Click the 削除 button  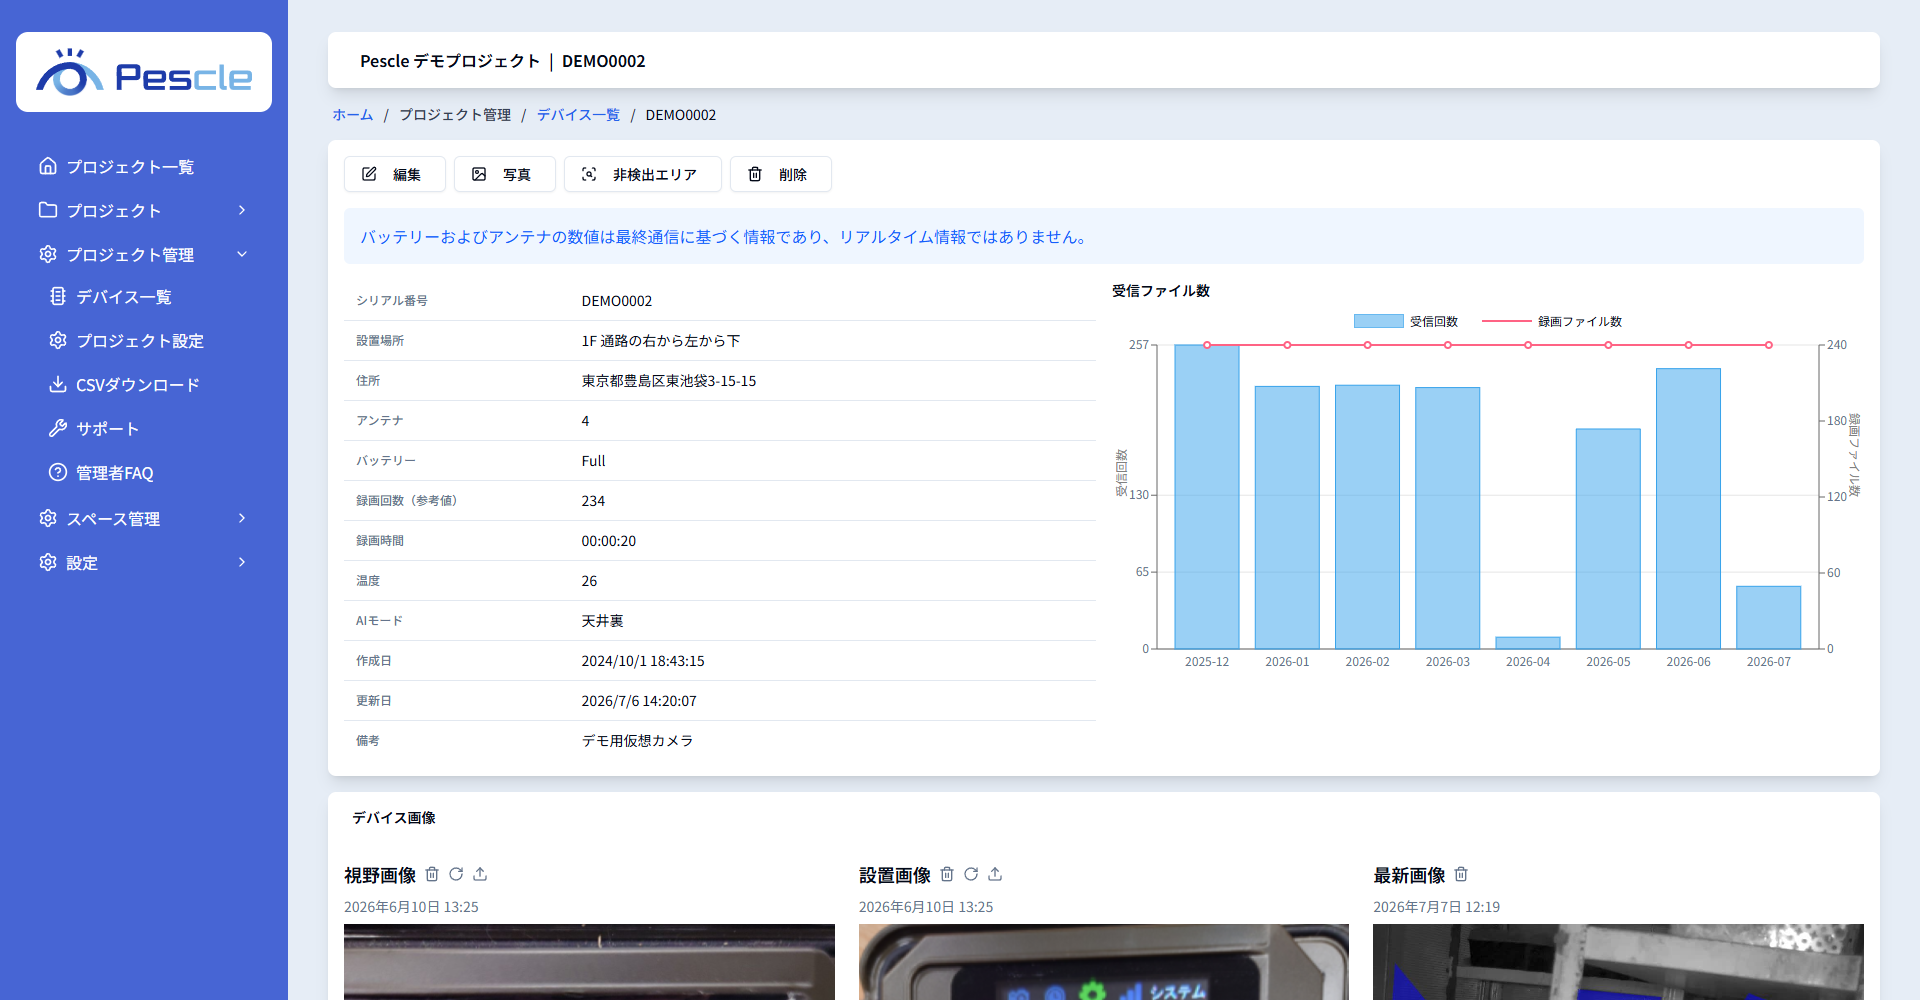(x=781, y=174)
